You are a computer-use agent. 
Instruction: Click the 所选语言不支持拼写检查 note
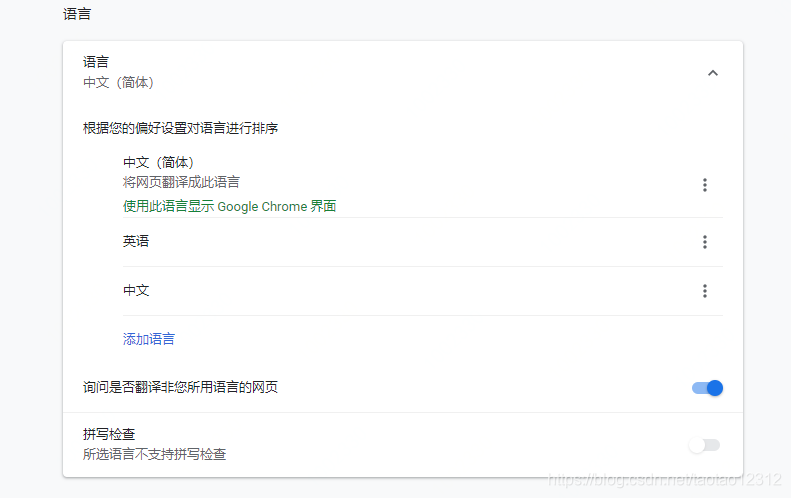pyautogui.click(x=154, y=454)
